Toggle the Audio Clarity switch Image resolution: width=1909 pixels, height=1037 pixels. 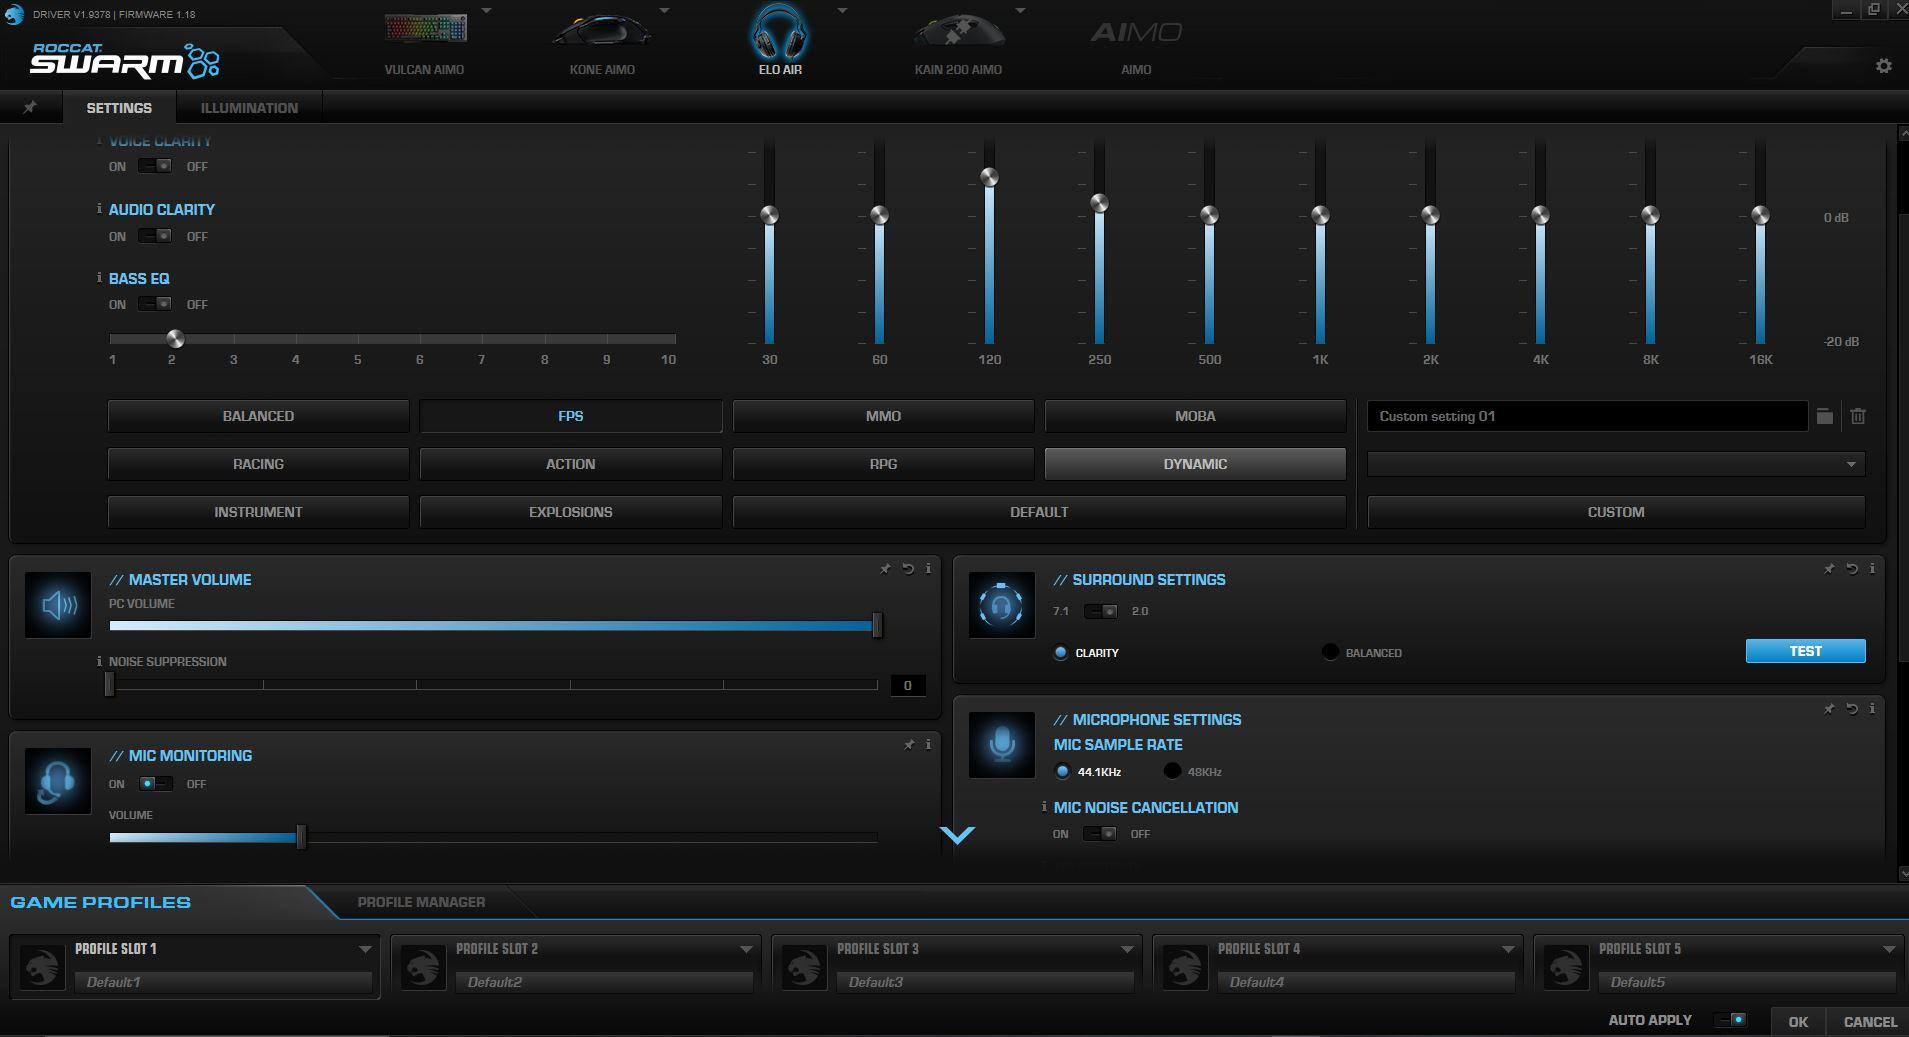click(155, 236)
